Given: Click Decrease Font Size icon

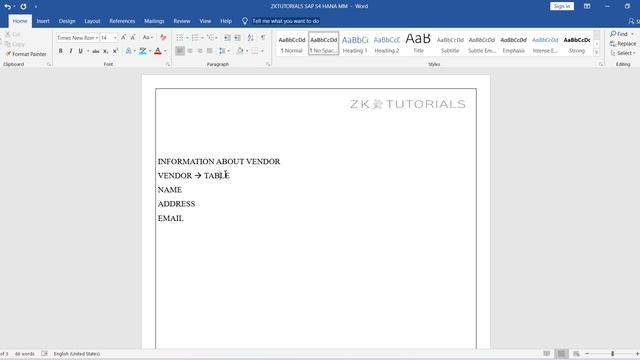Looking at the screenshot, I should pyautogui.click(x=133, y=38).
